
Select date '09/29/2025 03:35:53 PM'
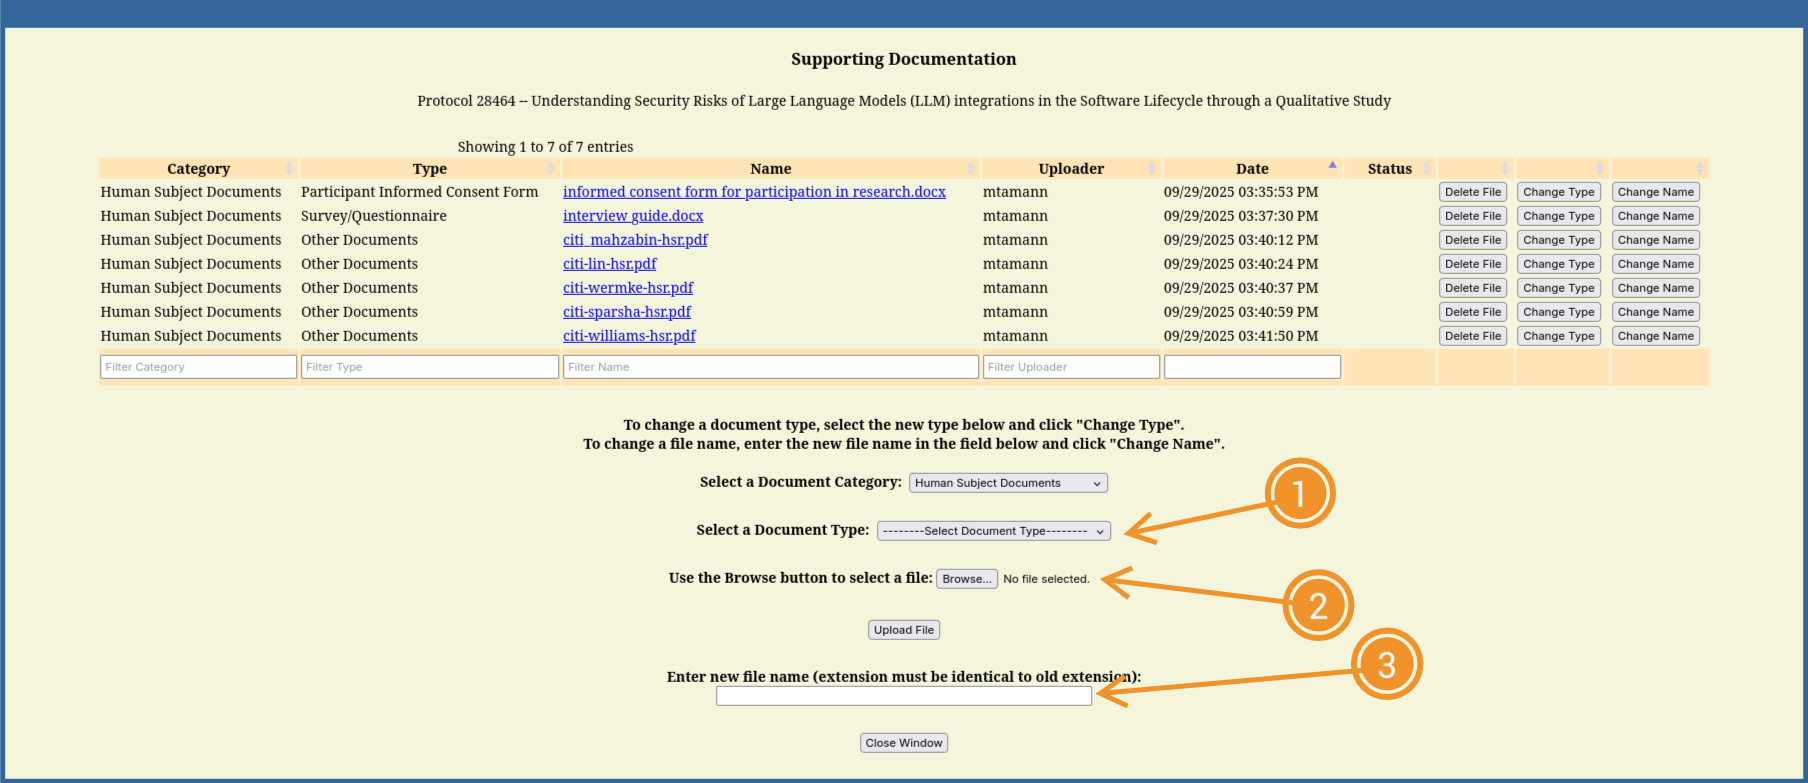click(x=1241, y=192)
